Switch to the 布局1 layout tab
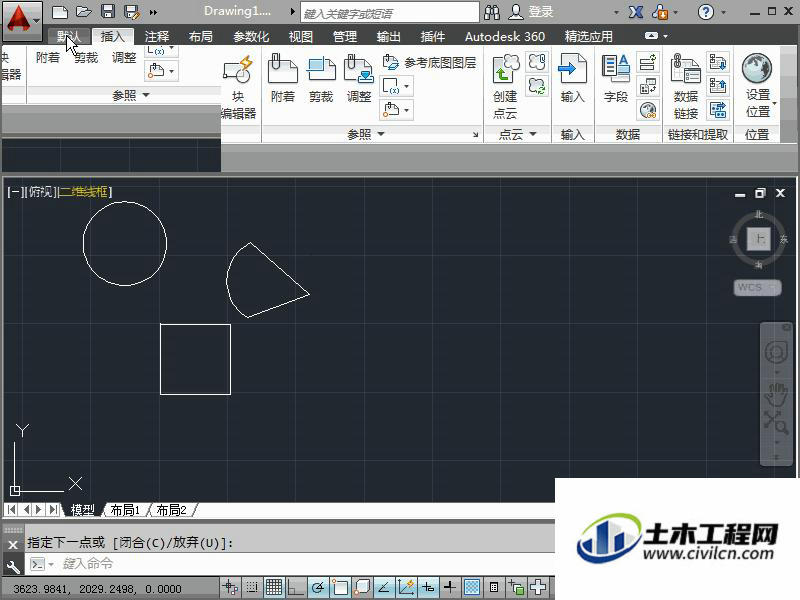800x600 pixels. pyautogui.click(x=125, y=510)
